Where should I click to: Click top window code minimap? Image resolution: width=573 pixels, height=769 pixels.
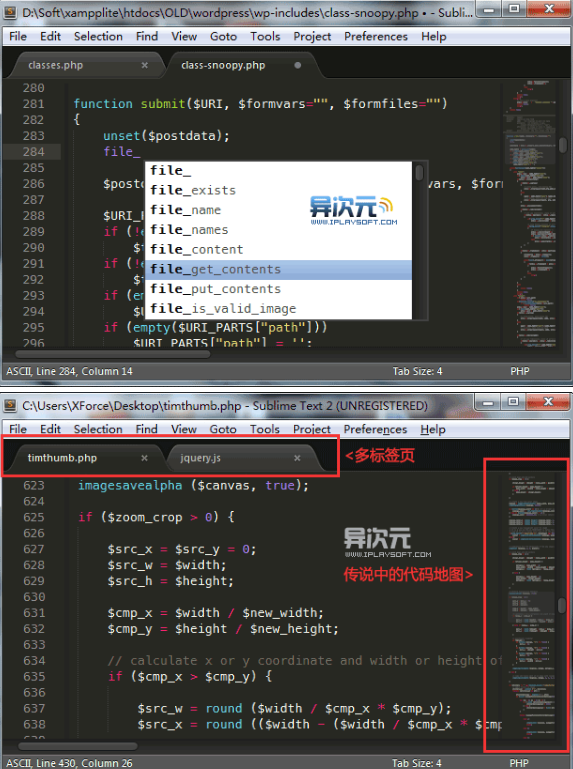point(530,215)
